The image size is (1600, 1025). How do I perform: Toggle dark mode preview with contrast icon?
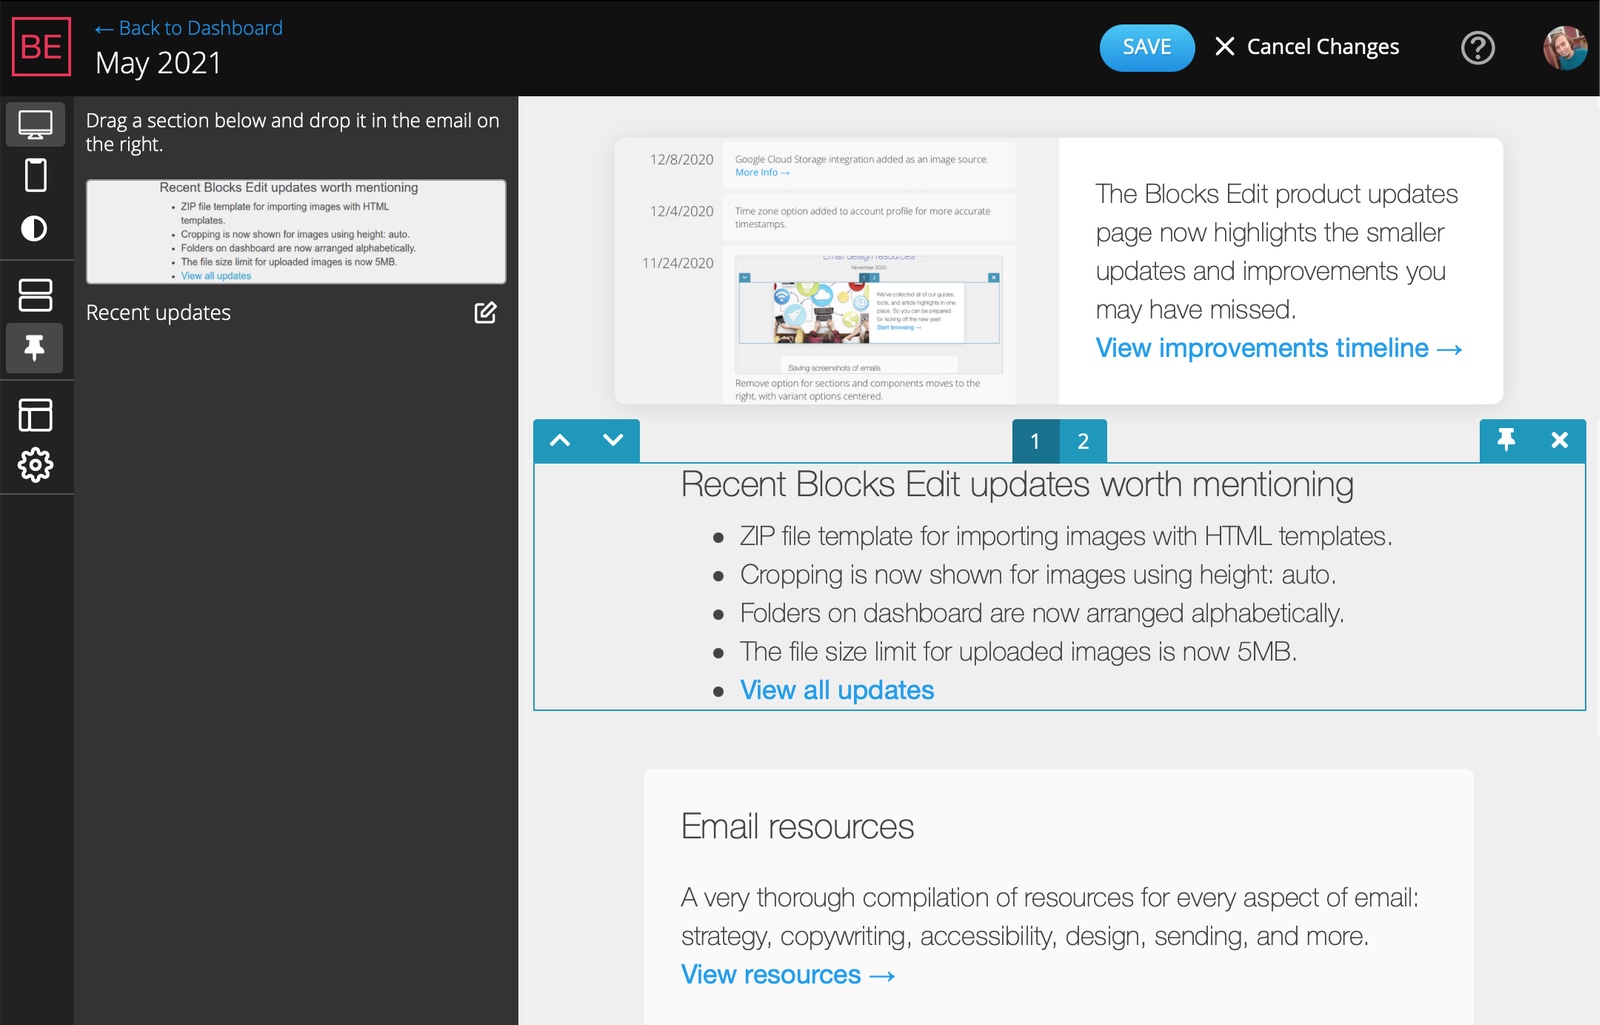[x=36, y=228]
